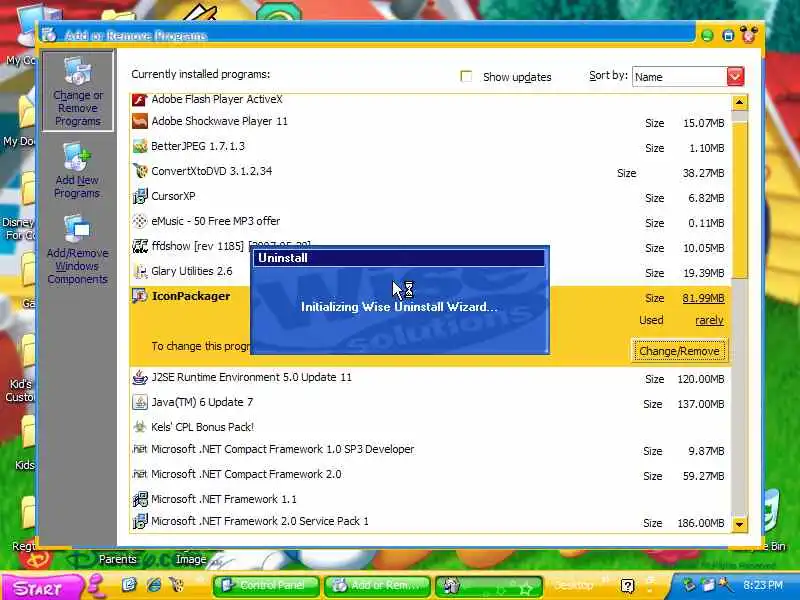Click the .NET Framework 2.0 Service Pack icon
This screenshot has width=800, height=600.
click(140, 521)
